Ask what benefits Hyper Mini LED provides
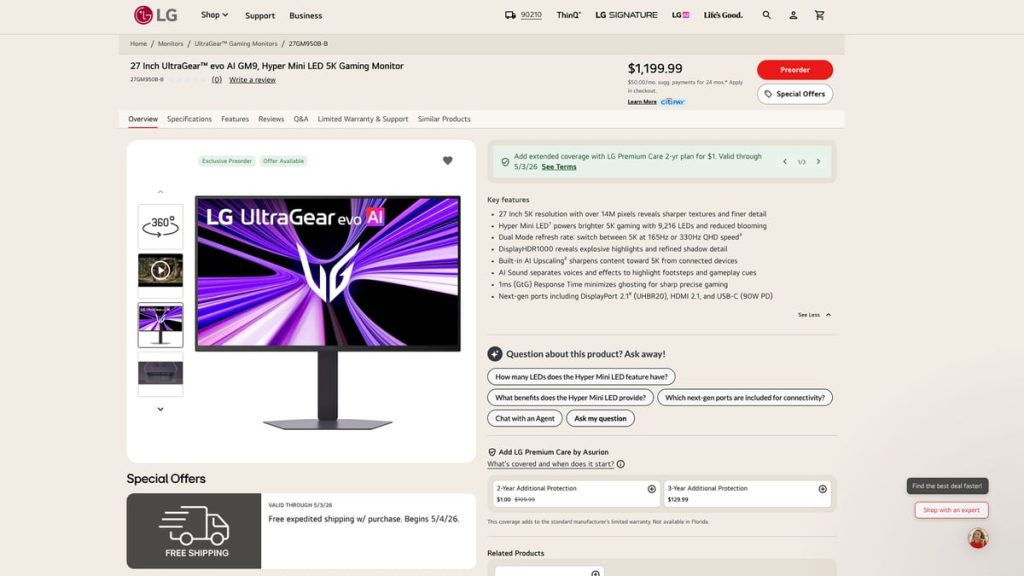The image size is (1024, 576). (x=570, y=398)
